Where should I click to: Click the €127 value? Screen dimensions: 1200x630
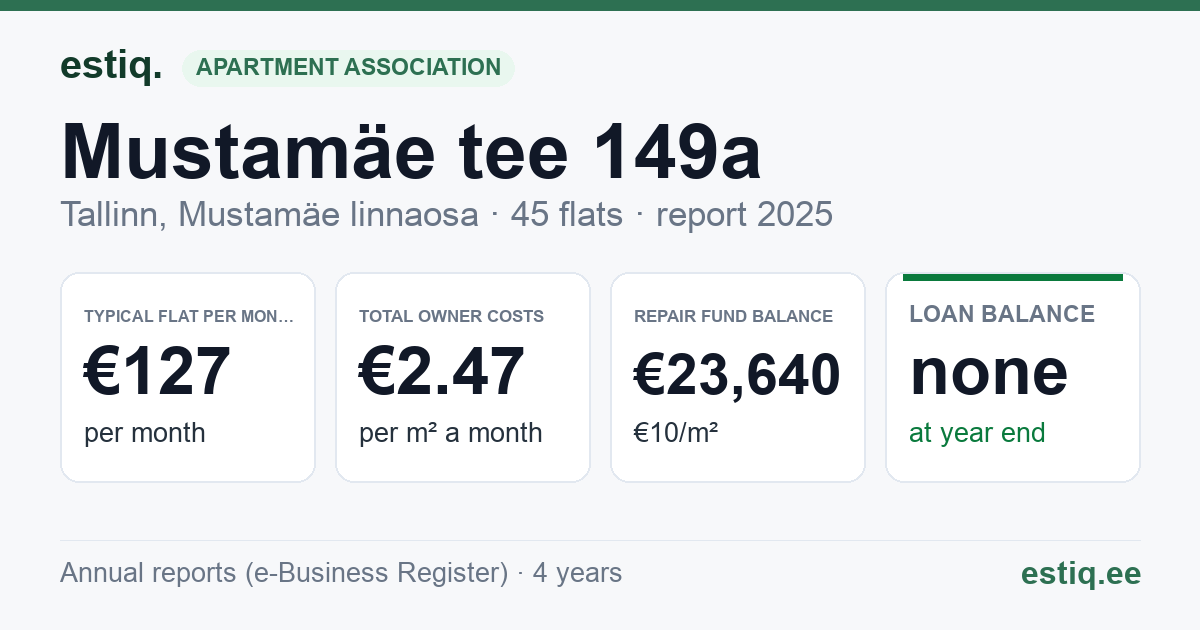tap(157, 371)
